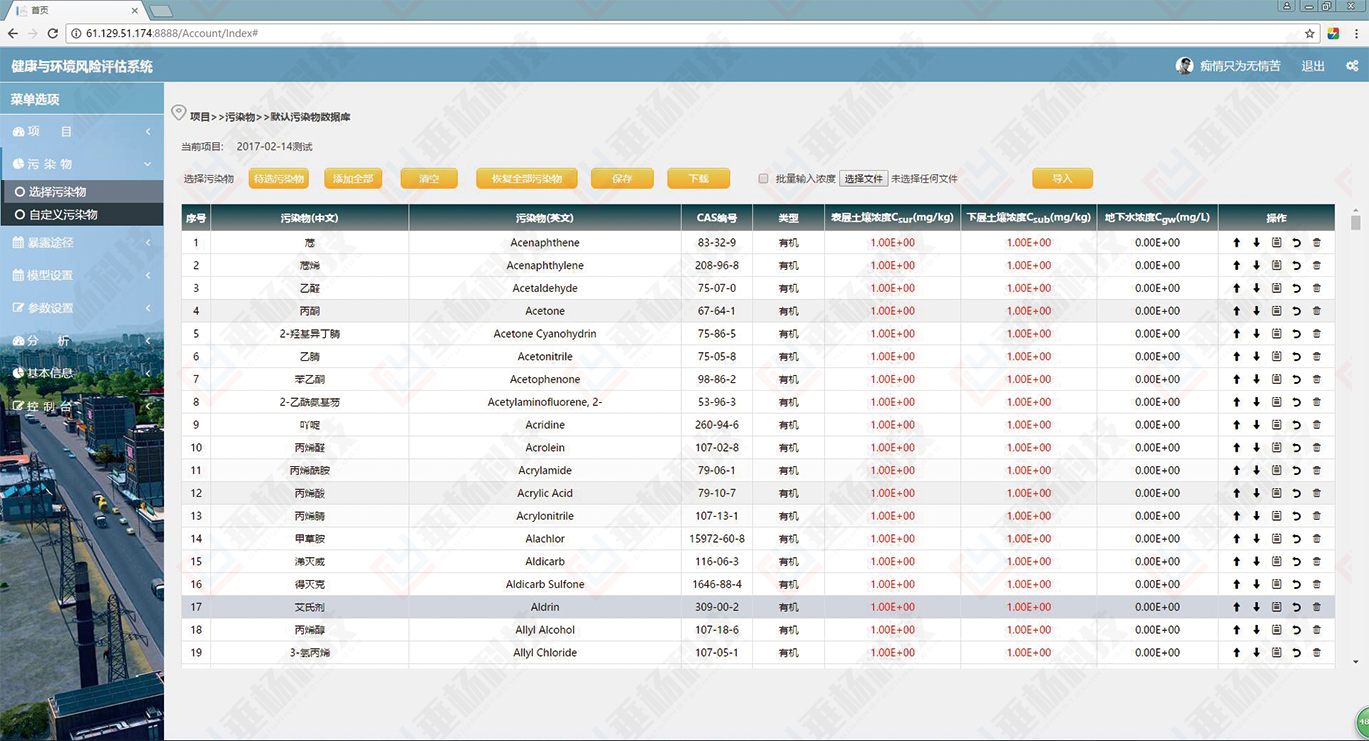The image size is (1369, 741).
Task: Click scrollbar down arrow beside table
Action: click(1356, 661)
